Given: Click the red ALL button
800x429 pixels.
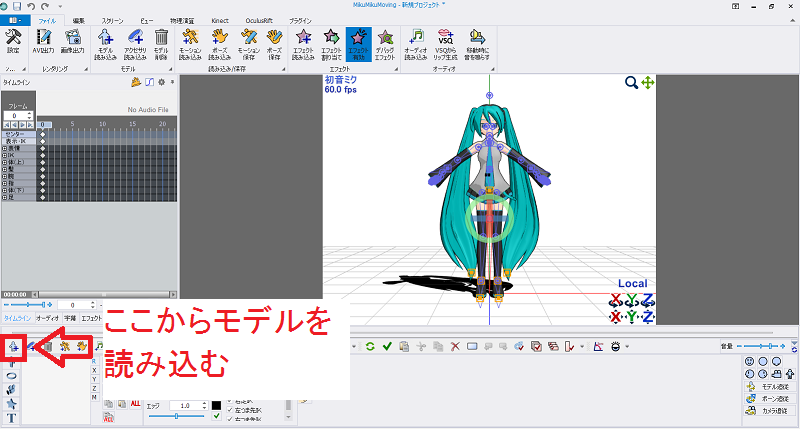Looking at the screenshot, I should (x=135, y=403).
